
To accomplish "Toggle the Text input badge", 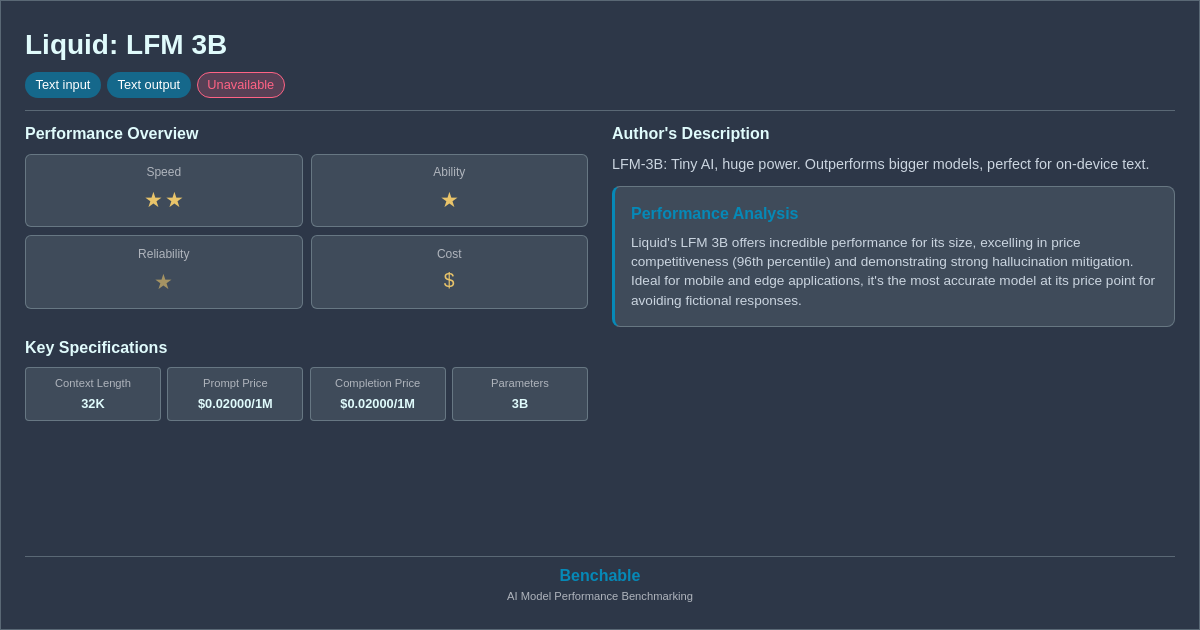I will [x=63, y=85].
